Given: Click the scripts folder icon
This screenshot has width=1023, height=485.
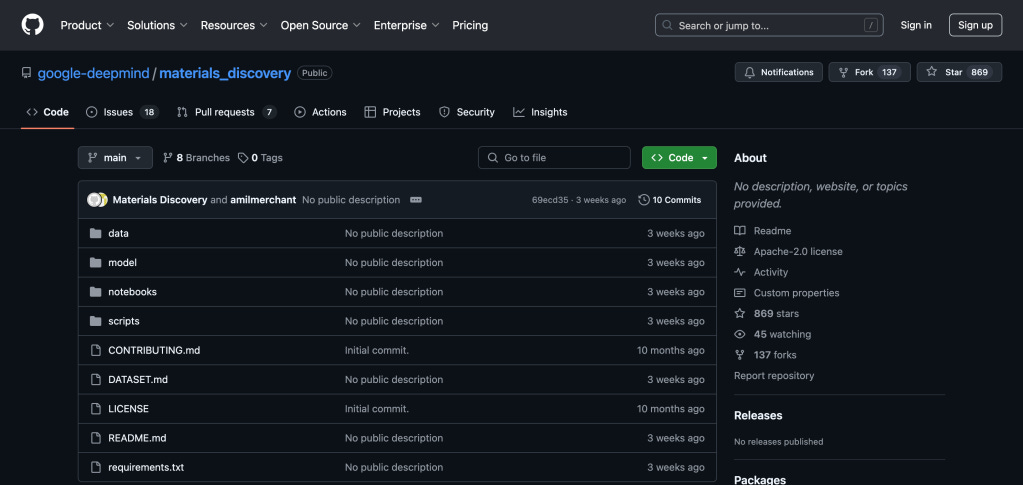Looking at the screenshot, I should (x=96, y=321).
